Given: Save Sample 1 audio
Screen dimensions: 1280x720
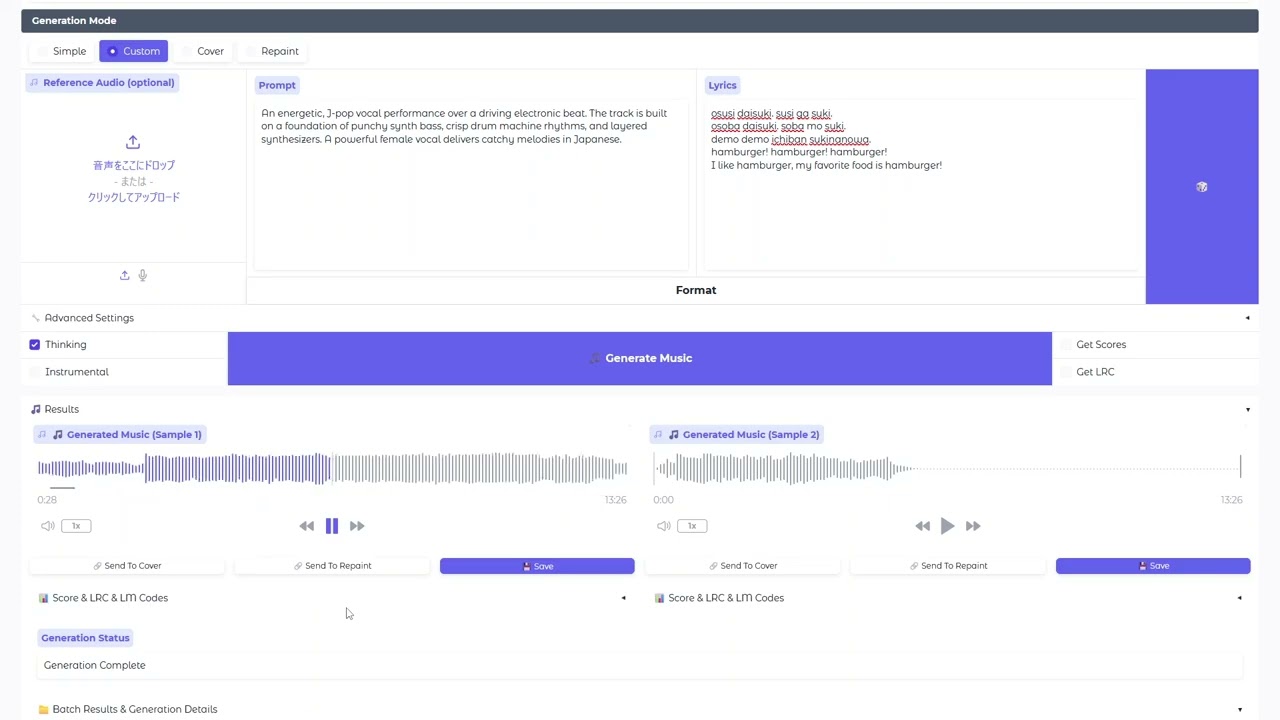Looking at the screenshot, I should point(537,566).
